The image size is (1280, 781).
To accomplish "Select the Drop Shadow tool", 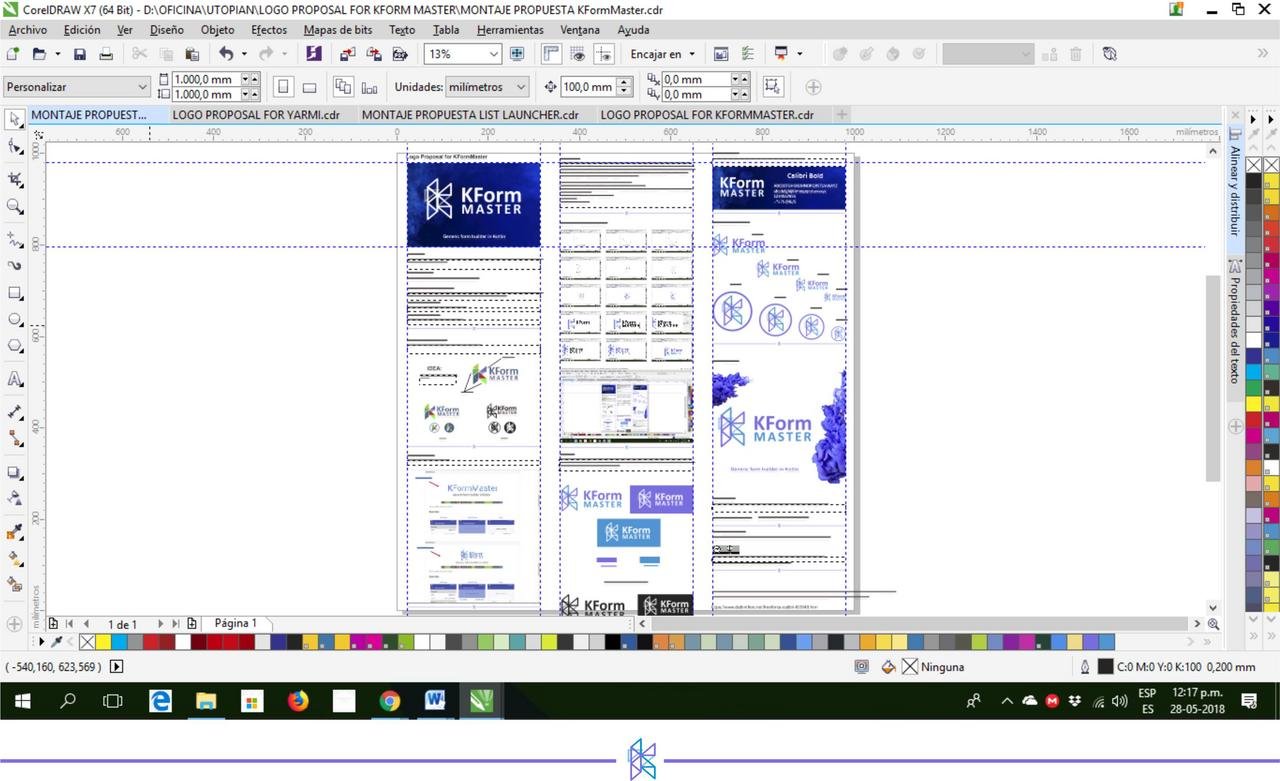I will coord(15,472).
